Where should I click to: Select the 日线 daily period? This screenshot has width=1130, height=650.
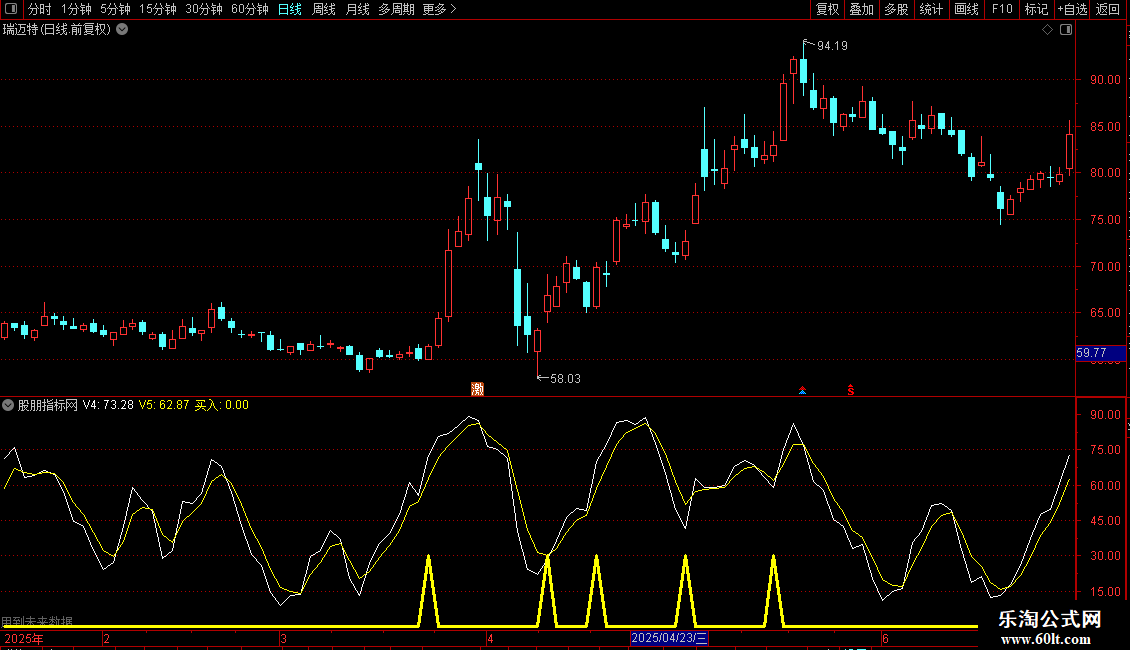[290, 9]
